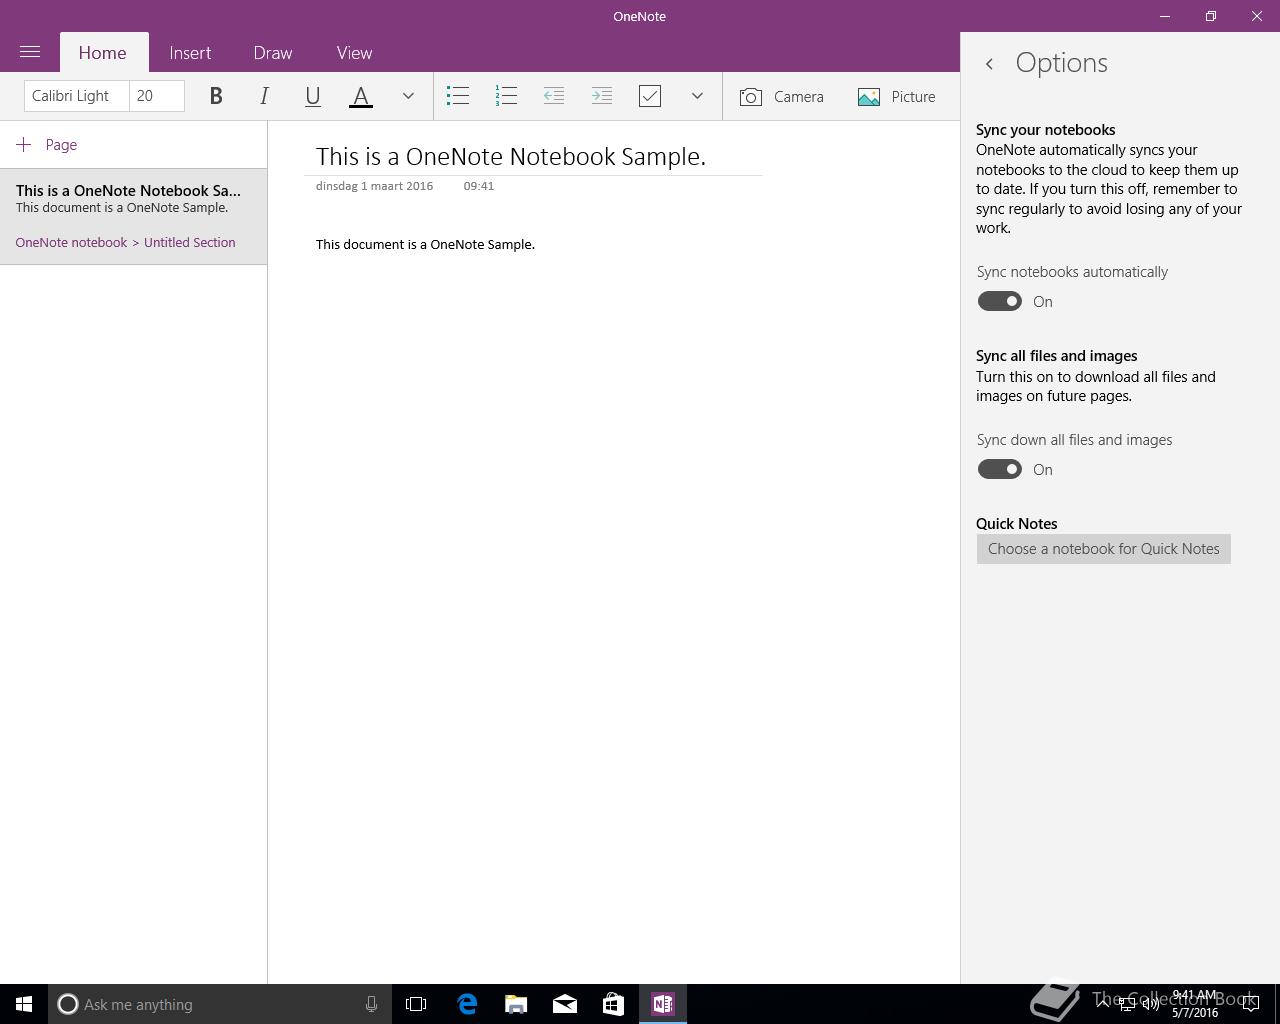Select the OneNote Notebook Sample page in list
The width and height of the screenshot is (1280, 1024).
pos(133,216)
